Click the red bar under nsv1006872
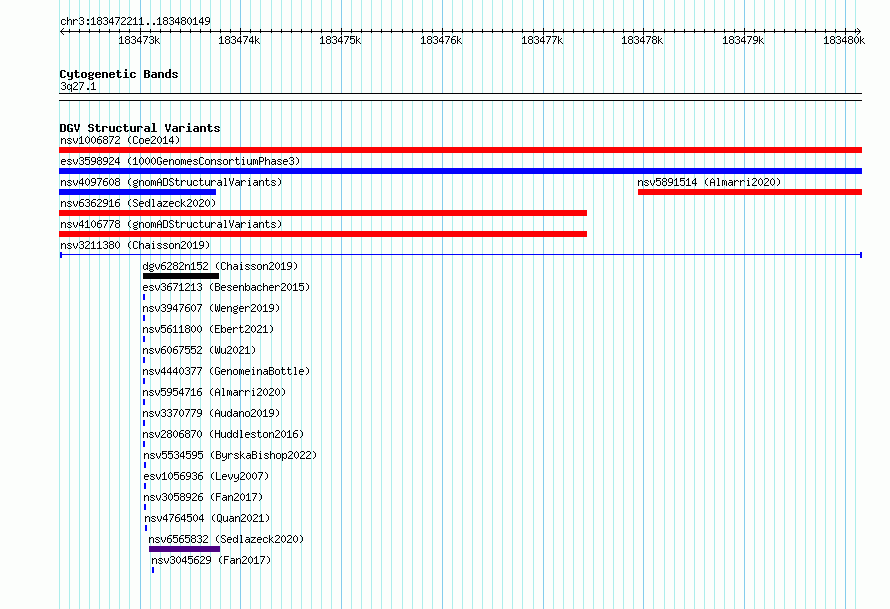This screenshot has width=890, height=609. pos(460,150)
